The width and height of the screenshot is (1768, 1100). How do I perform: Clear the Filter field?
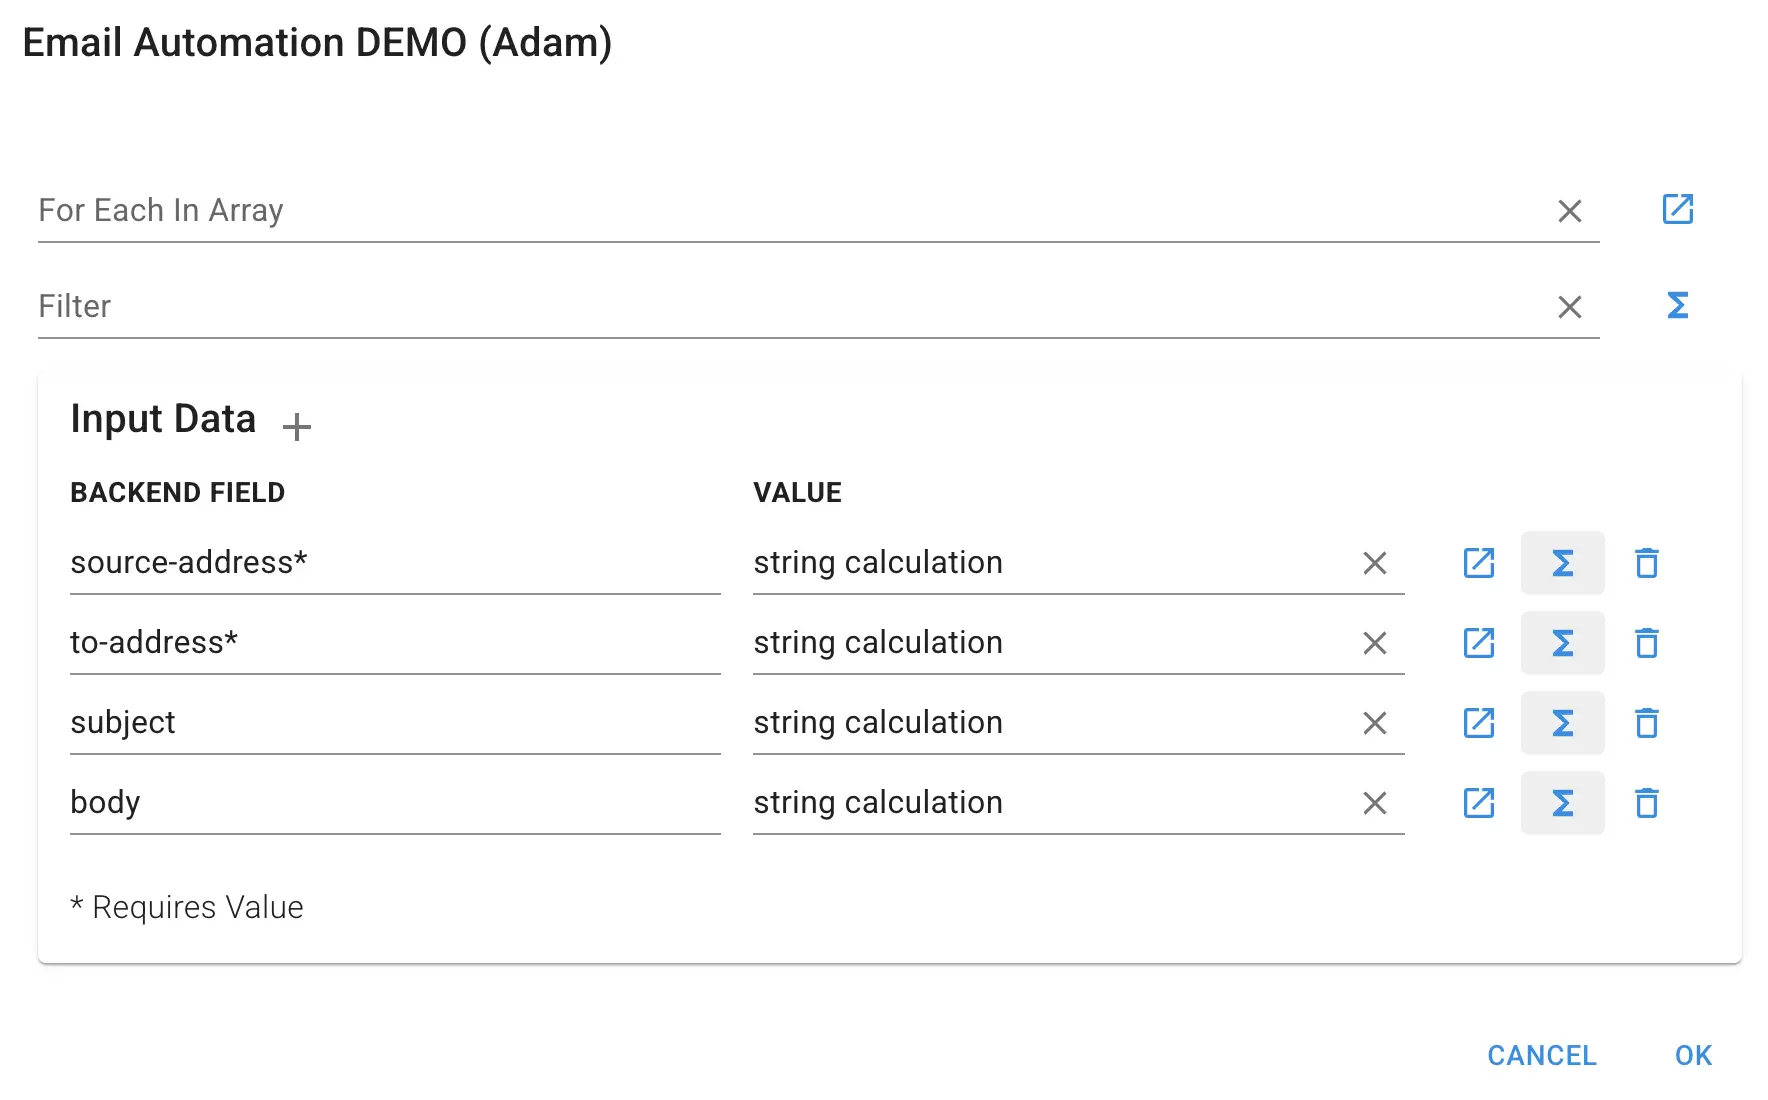coord(1570,307)
